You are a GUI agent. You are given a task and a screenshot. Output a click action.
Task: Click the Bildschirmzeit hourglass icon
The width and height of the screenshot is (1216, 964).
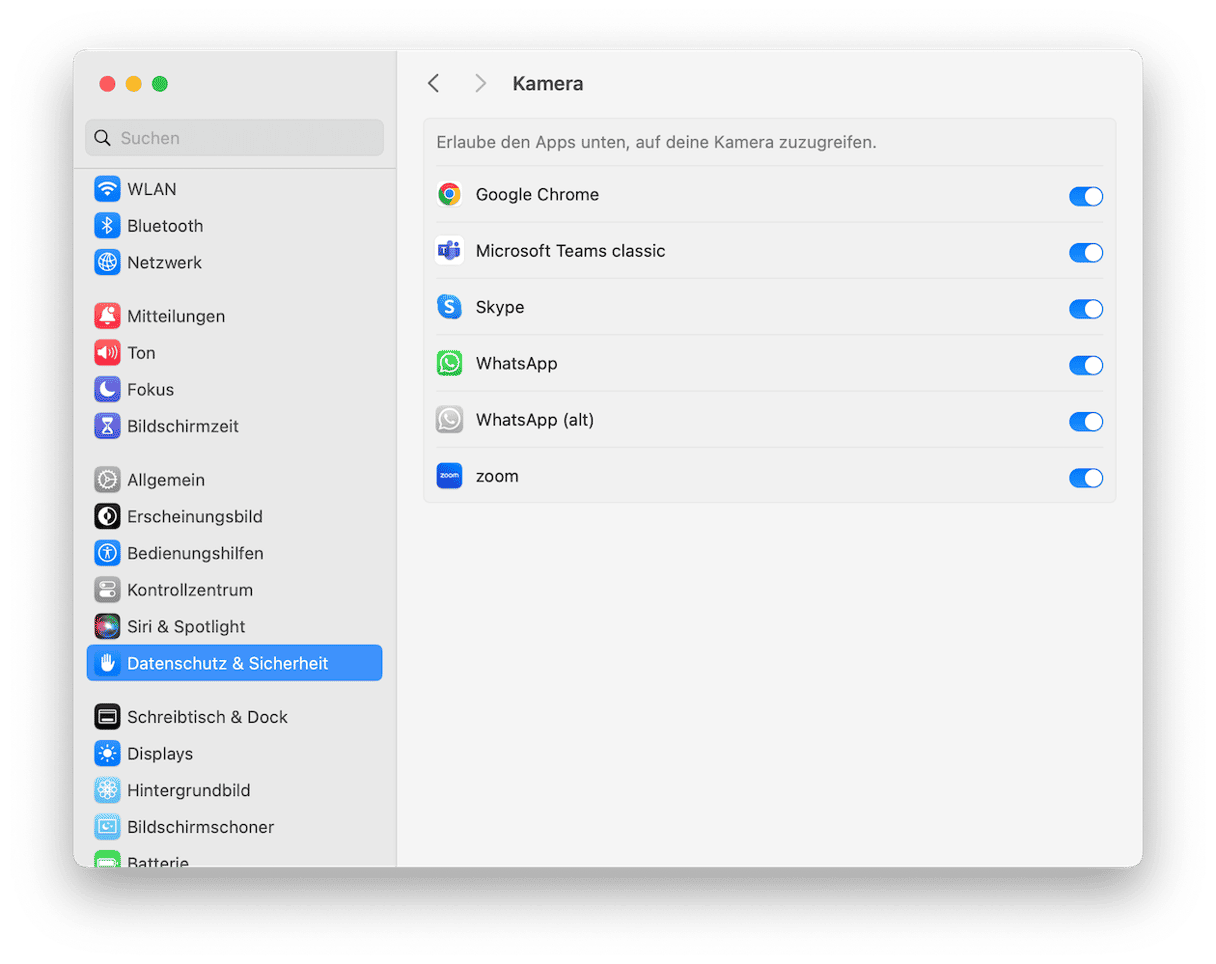(107, 426)
